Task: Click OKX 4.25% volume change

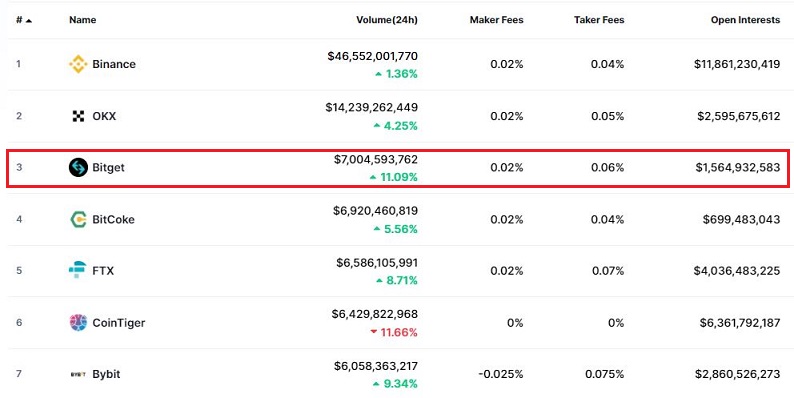Action: pyautogui.click(x=396, y=126)
